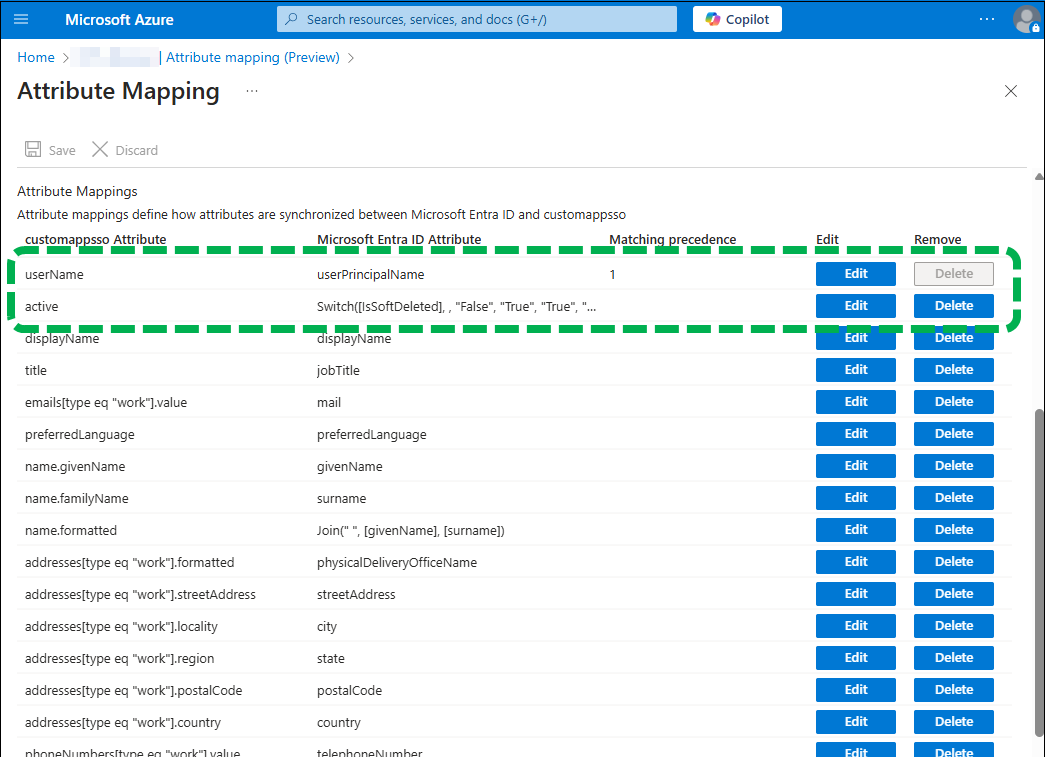Edit the active attribute mapping
The height and width of the screenshot is (757, 1045).
[855, 305]
